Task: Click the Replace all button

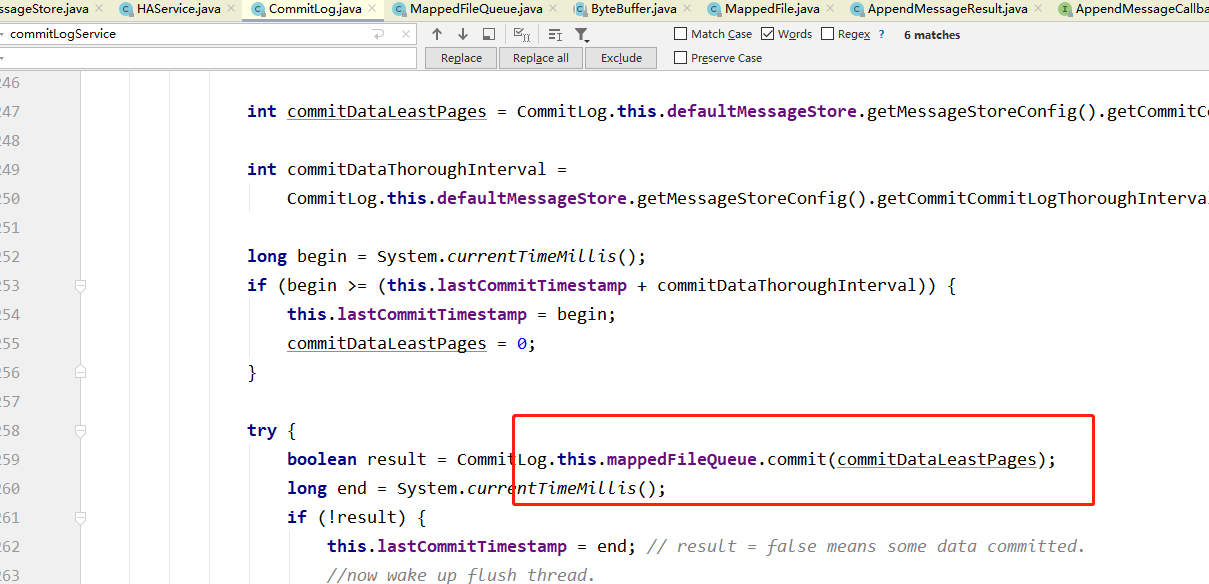Action: [541, 58]
